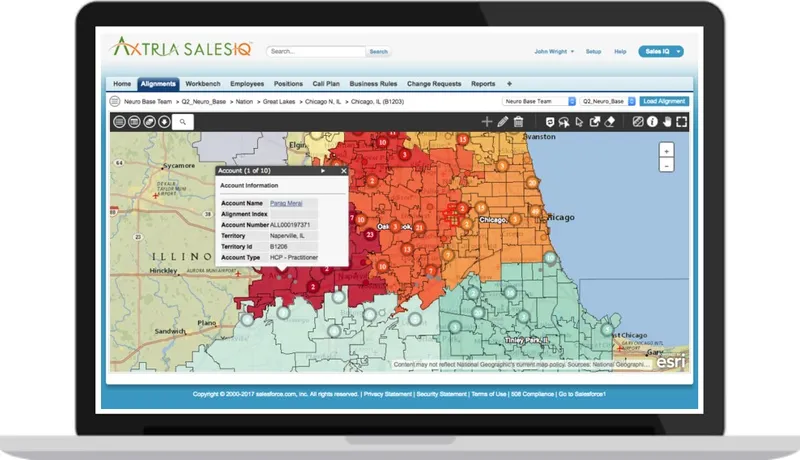Click the header Search input field
Screen dimensions: 800x460
316,52
